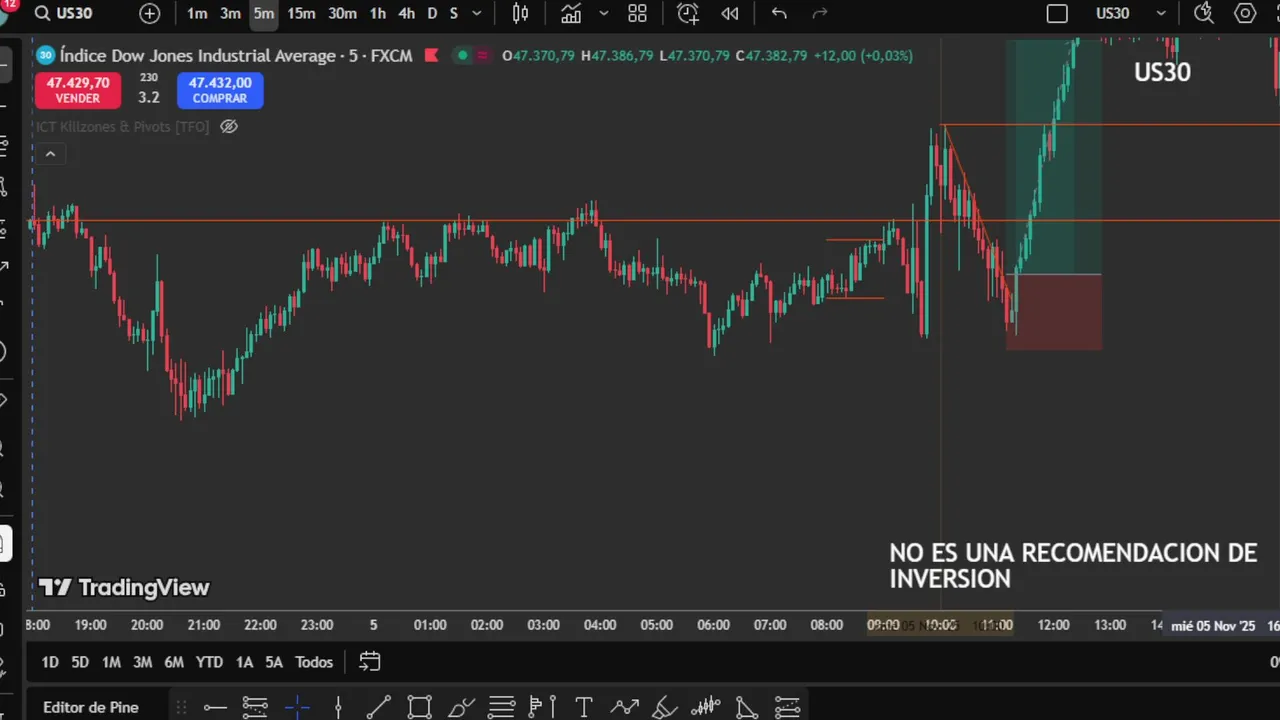The height and width of the screenshot is (720, 1280).
Task: Select the S weekly timeframe
Action: 453,13
